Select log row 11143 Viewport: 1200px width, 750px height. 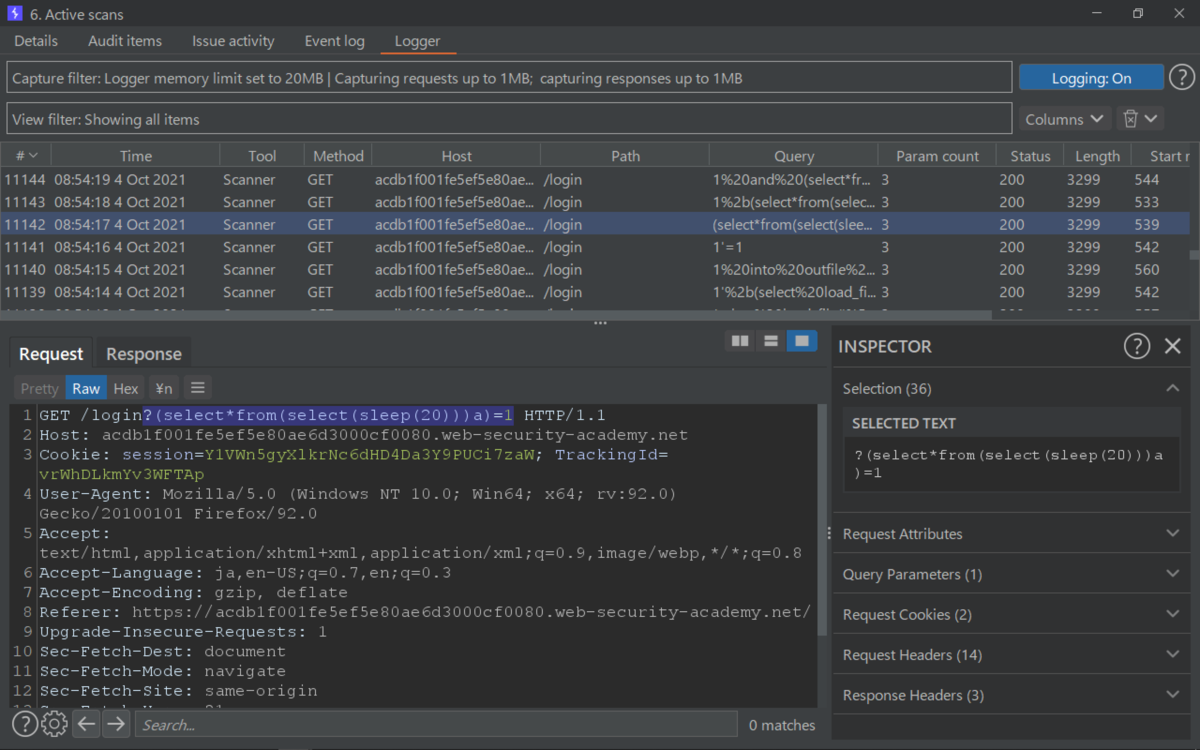point(595,202)
